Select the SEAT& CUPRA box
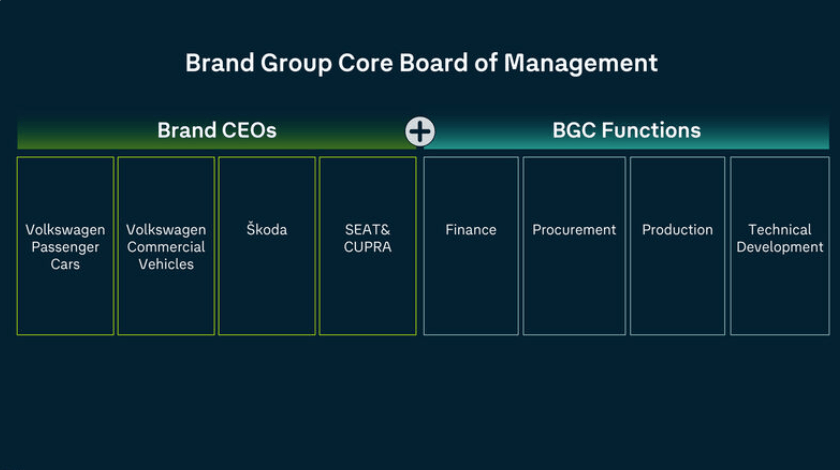Screen dimensions: 840x470 (367, 246)
